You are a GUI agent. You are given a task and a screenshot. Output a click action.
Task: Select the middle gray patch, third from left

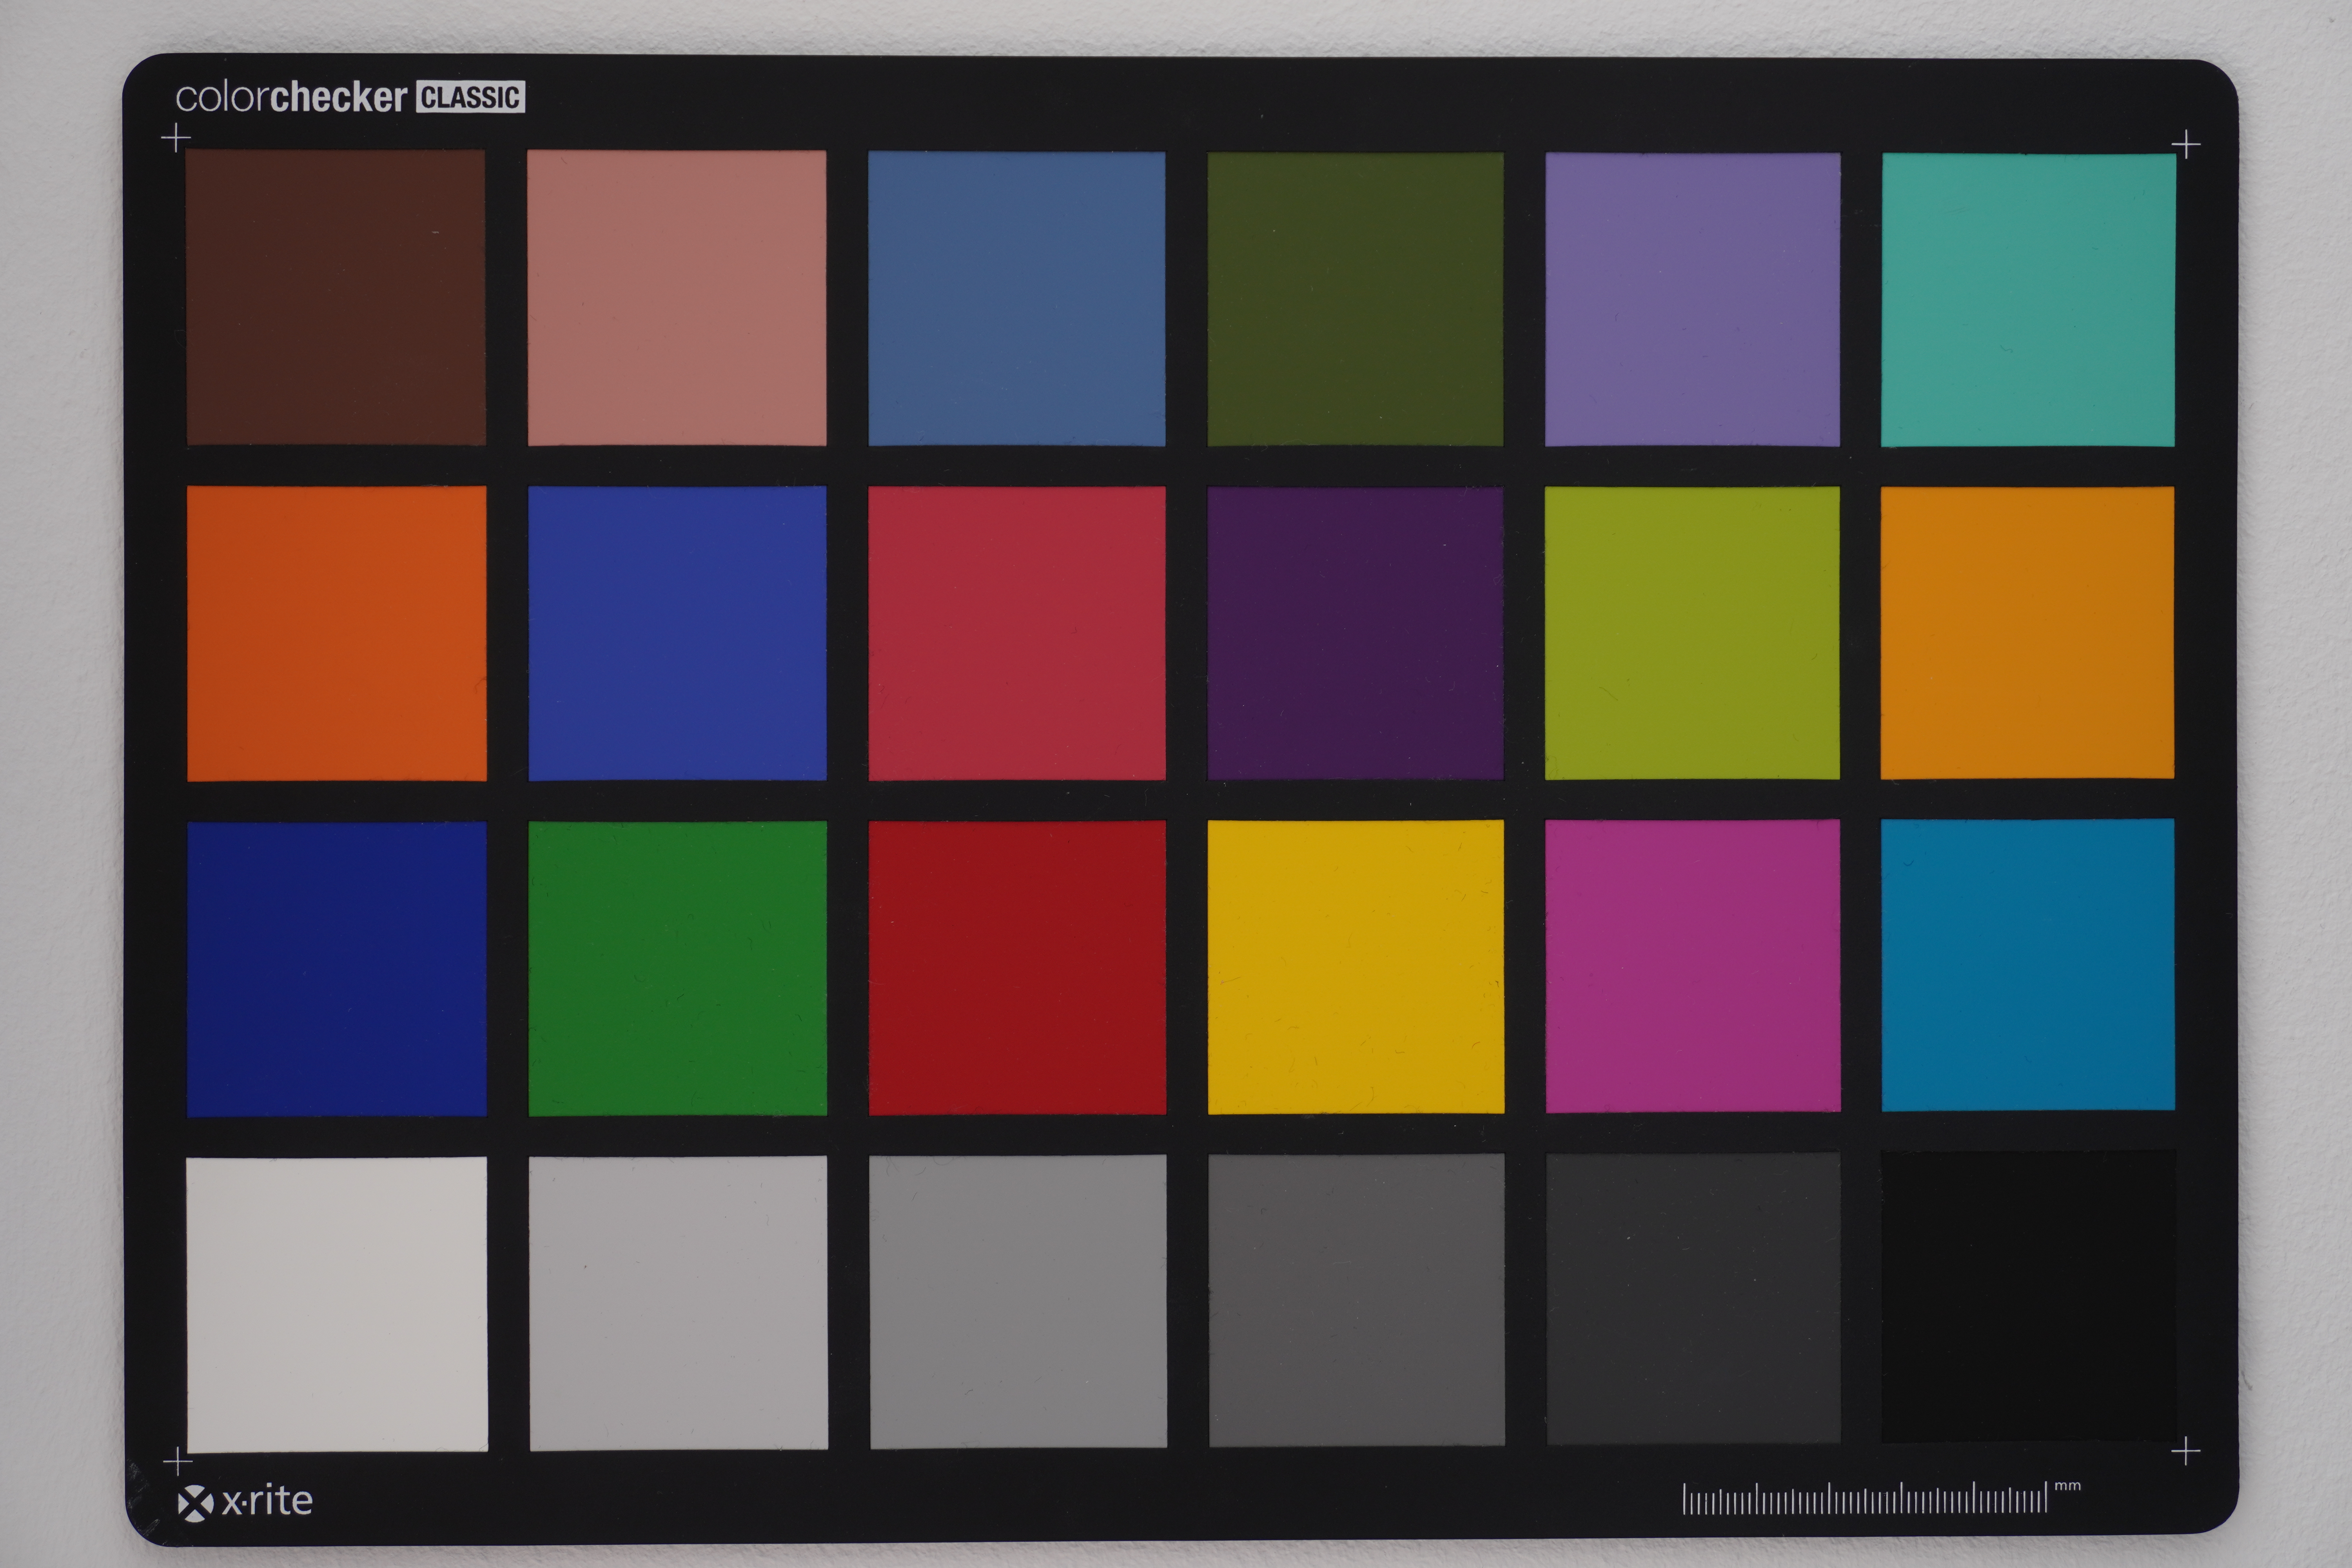pyautogui.click(x=1018, y=1301)
